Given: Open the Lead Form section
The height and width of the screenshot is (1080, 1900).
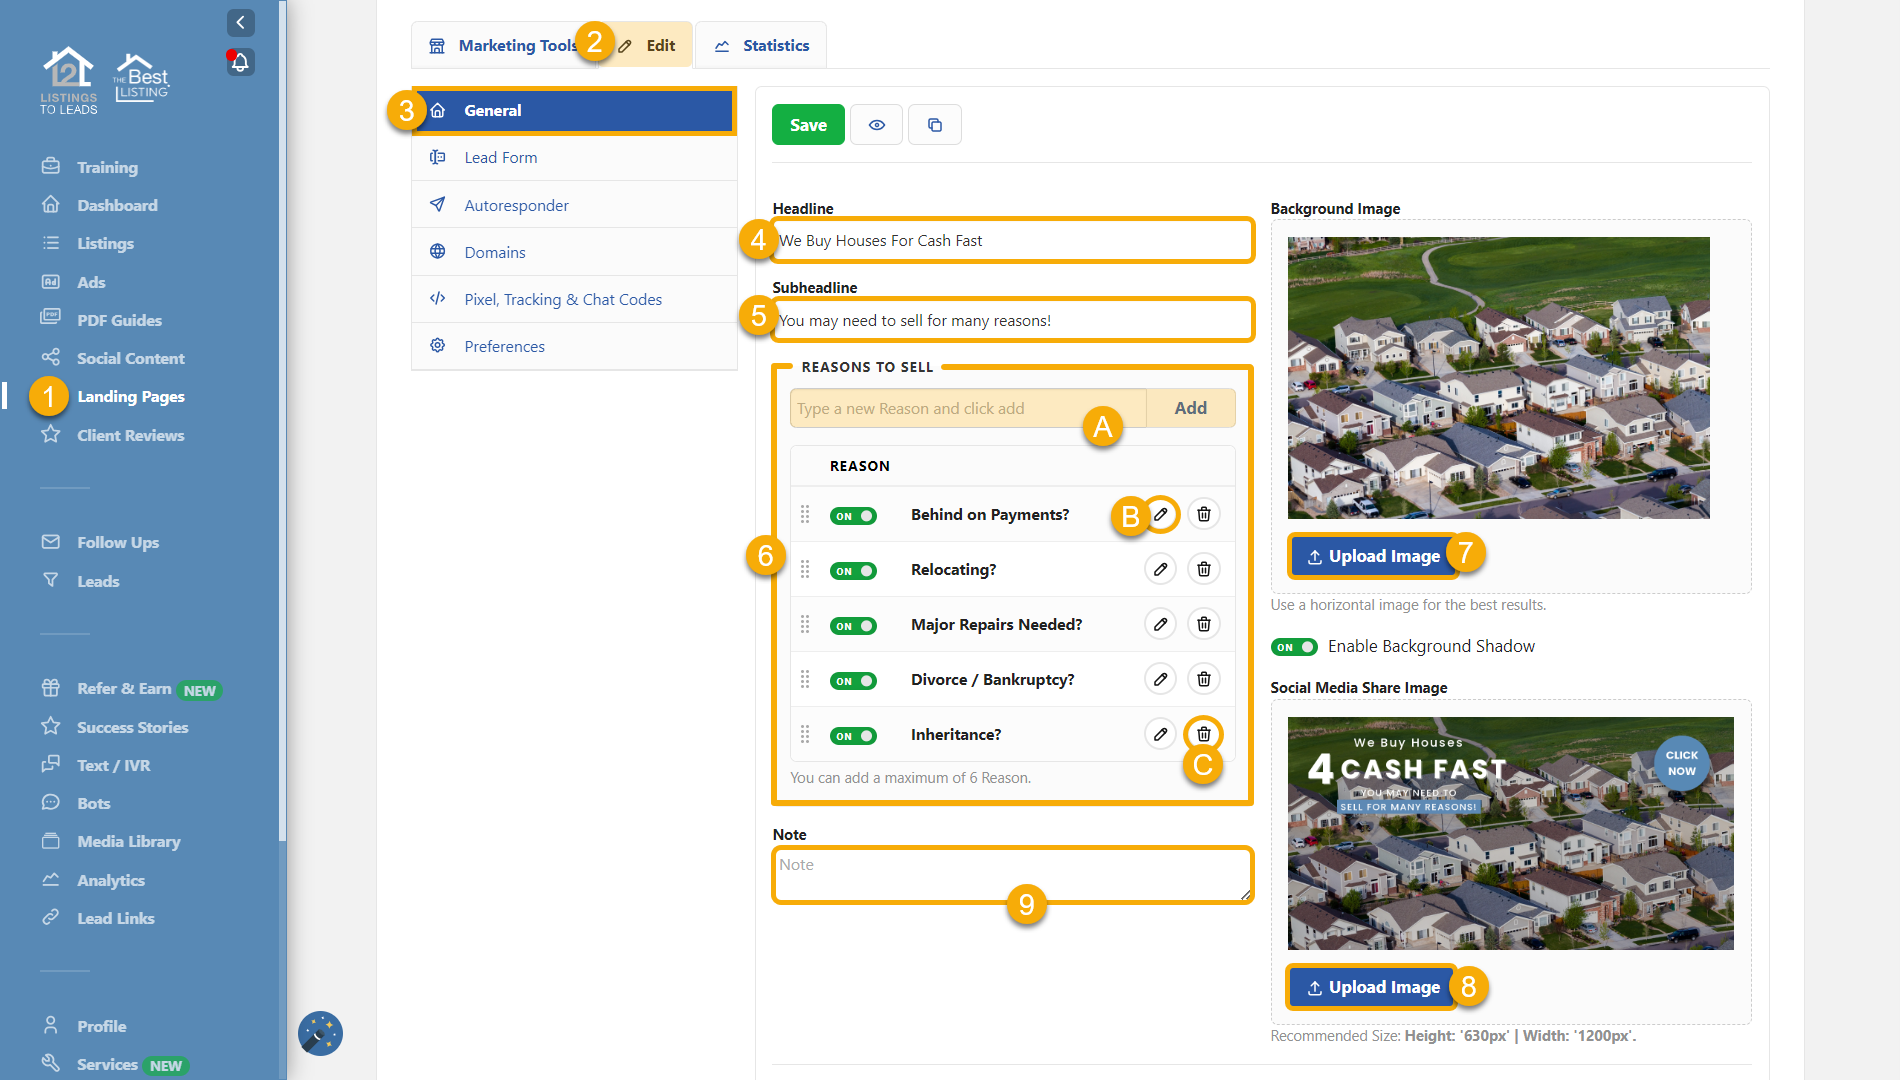Looking at the screenshot, I should click(500, 157).
